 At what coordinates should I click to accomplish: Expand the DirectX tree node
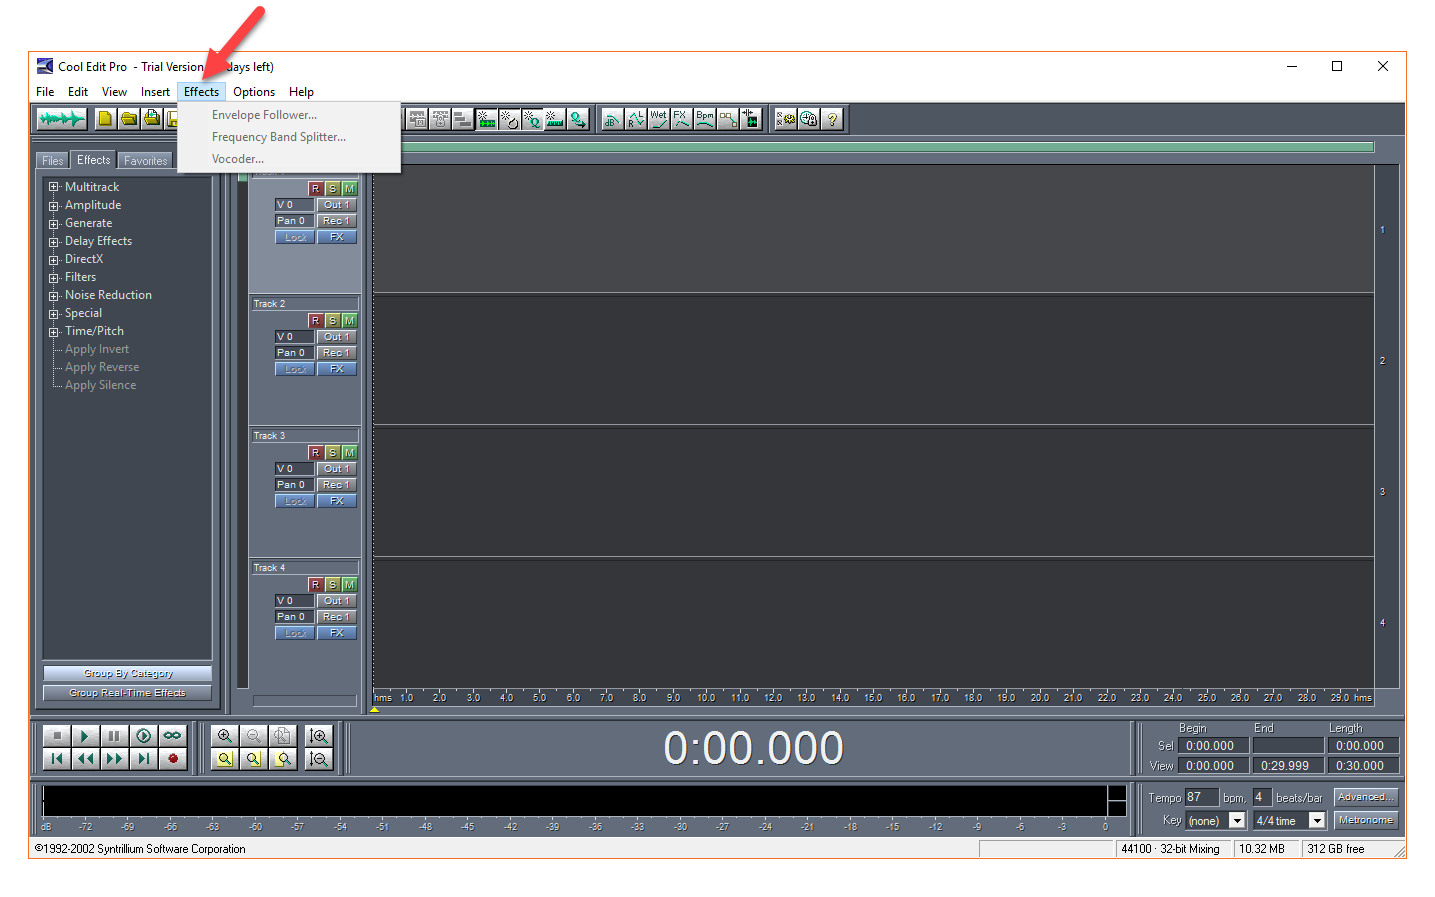coord(54,259)
